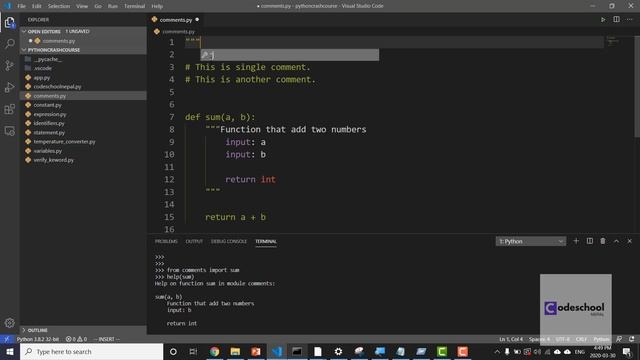Image resolution: width=640 pixels, height=360 pixels.
Task: Open the Edit menu
Action: (x=37, y=6)
